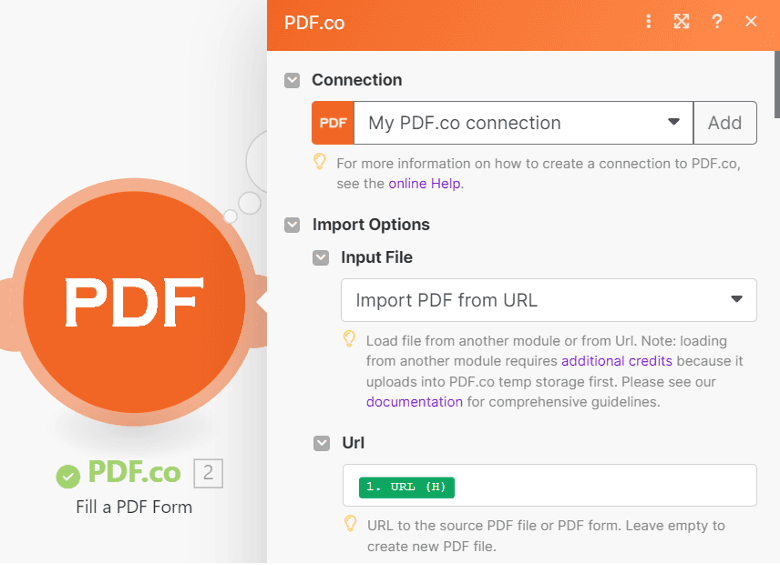Image resolution: width=780 pixels, height=565 pixels.
Task: Click the green checkmark status icon
Action: [x=68, y=476]
